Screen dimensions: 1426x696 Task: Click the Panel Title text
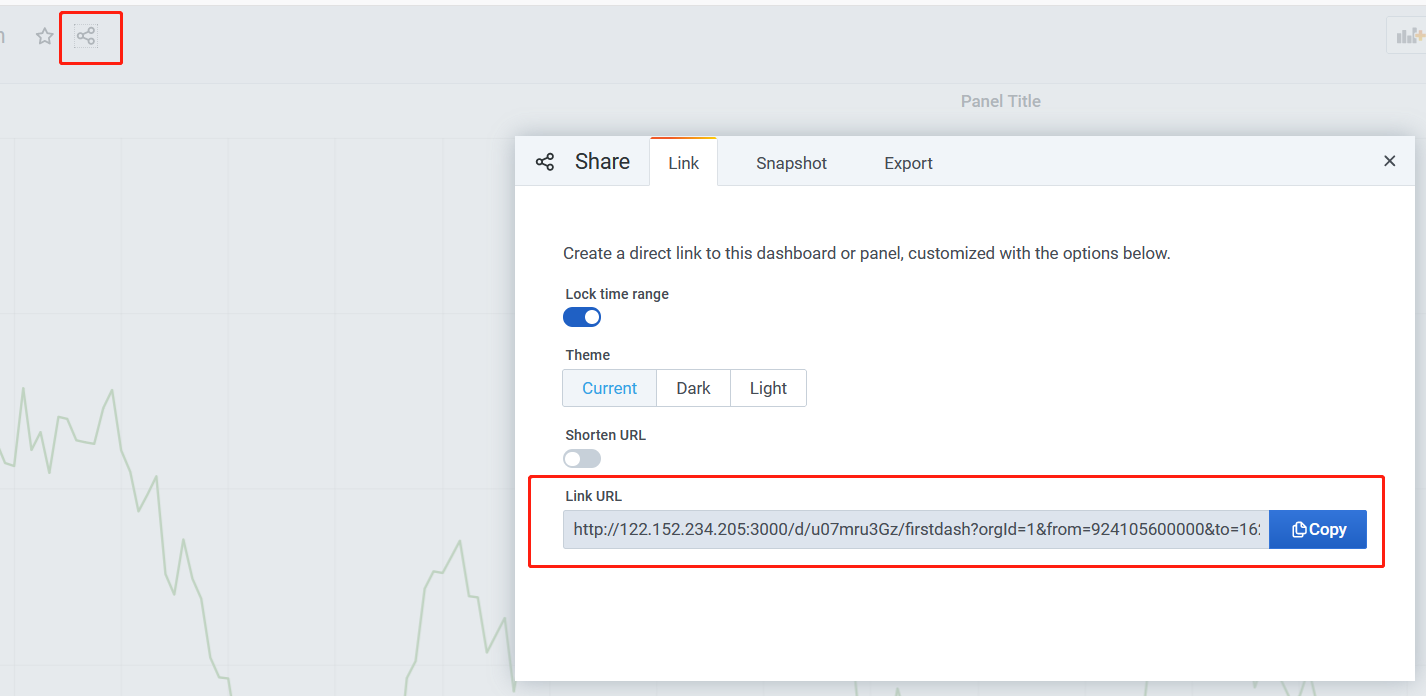(x=1000, y=100)
